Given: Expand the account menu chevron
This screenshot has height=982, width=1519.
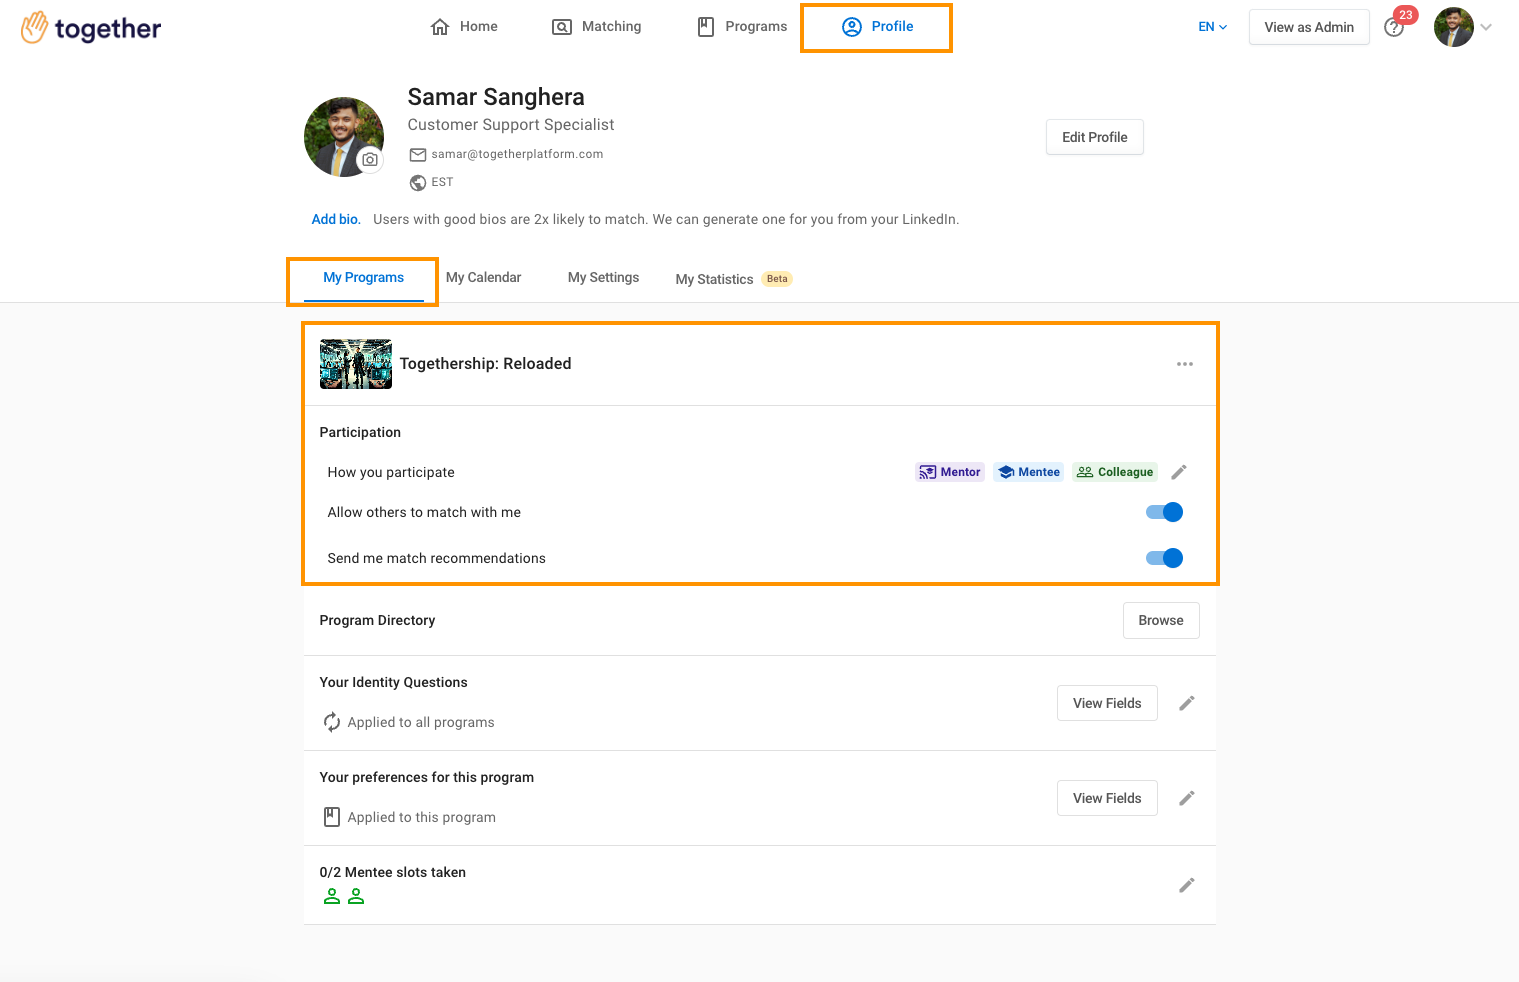Looking at the screenshot, I should pyautogui.click(x=1486, y=28).
